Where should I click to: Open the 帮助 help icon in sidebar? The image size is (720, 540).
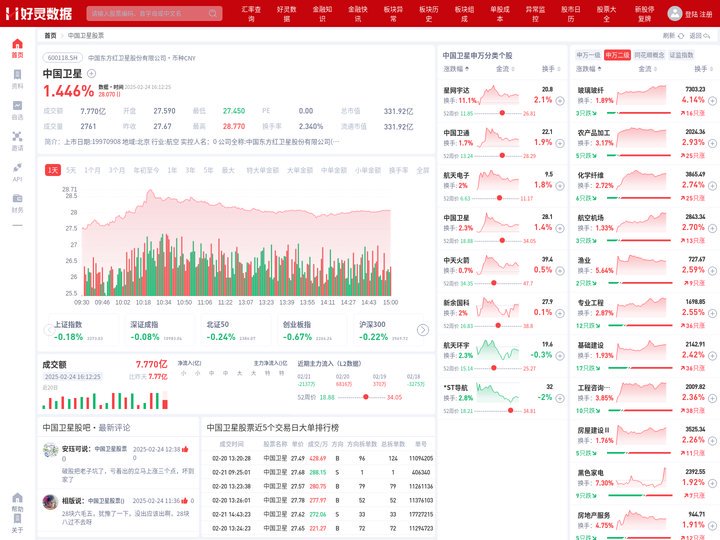click(17, 498)
